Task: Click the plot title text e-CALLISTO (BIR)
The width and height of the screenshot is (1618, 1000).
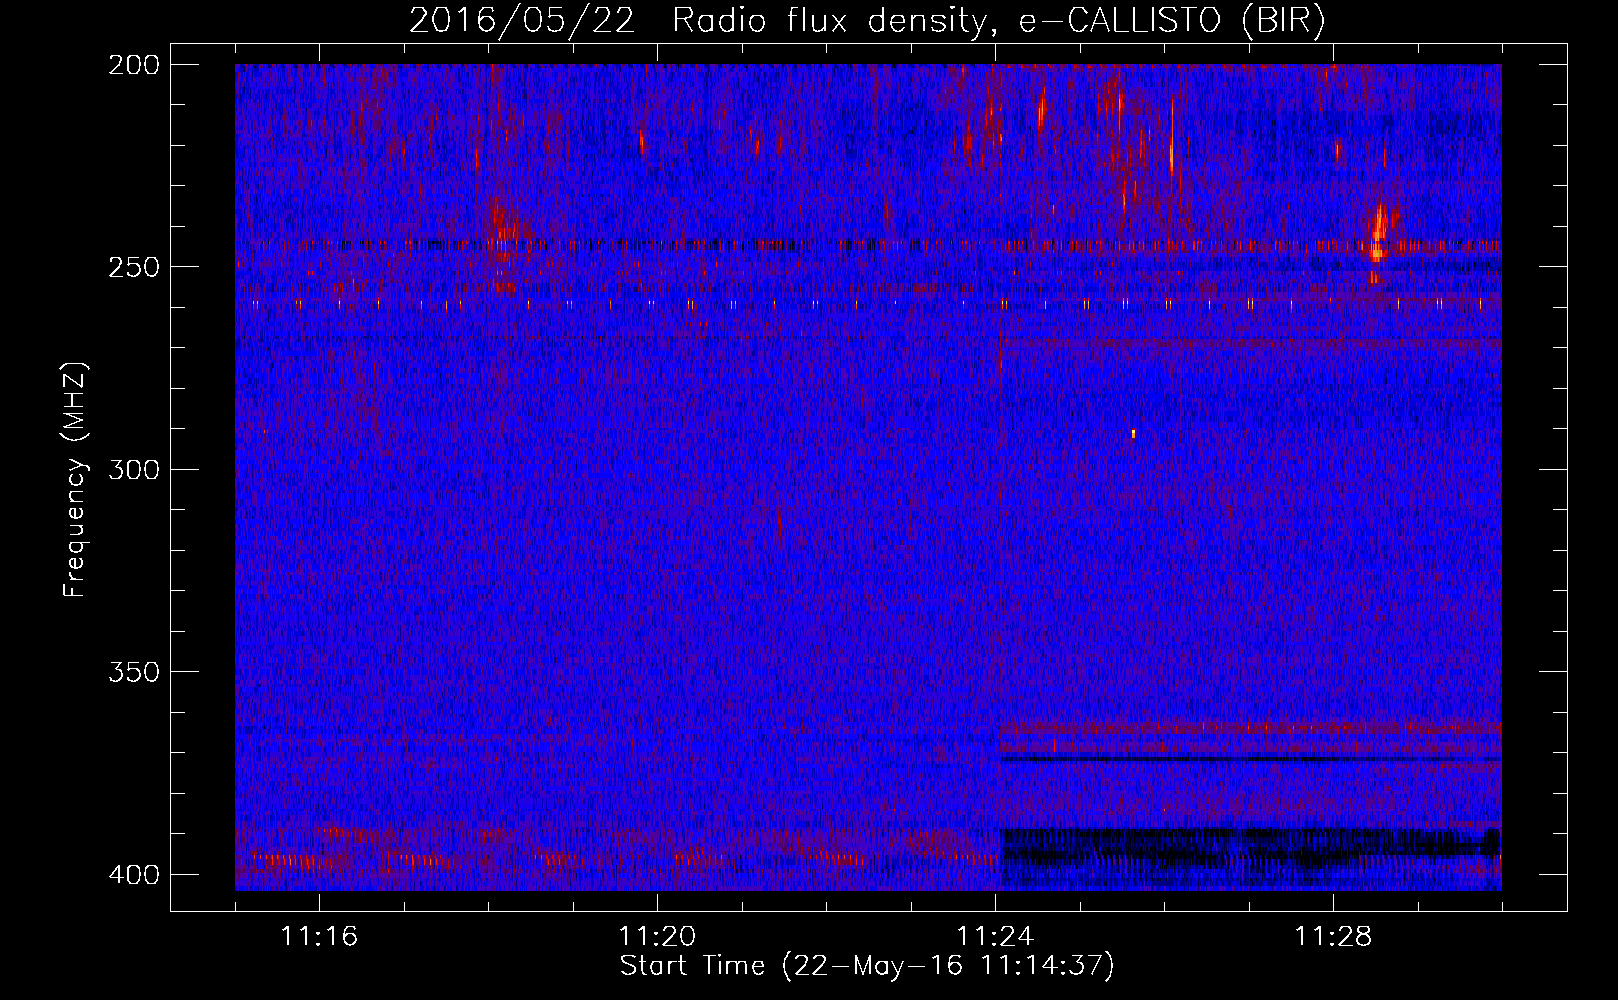Action: 1172,21
